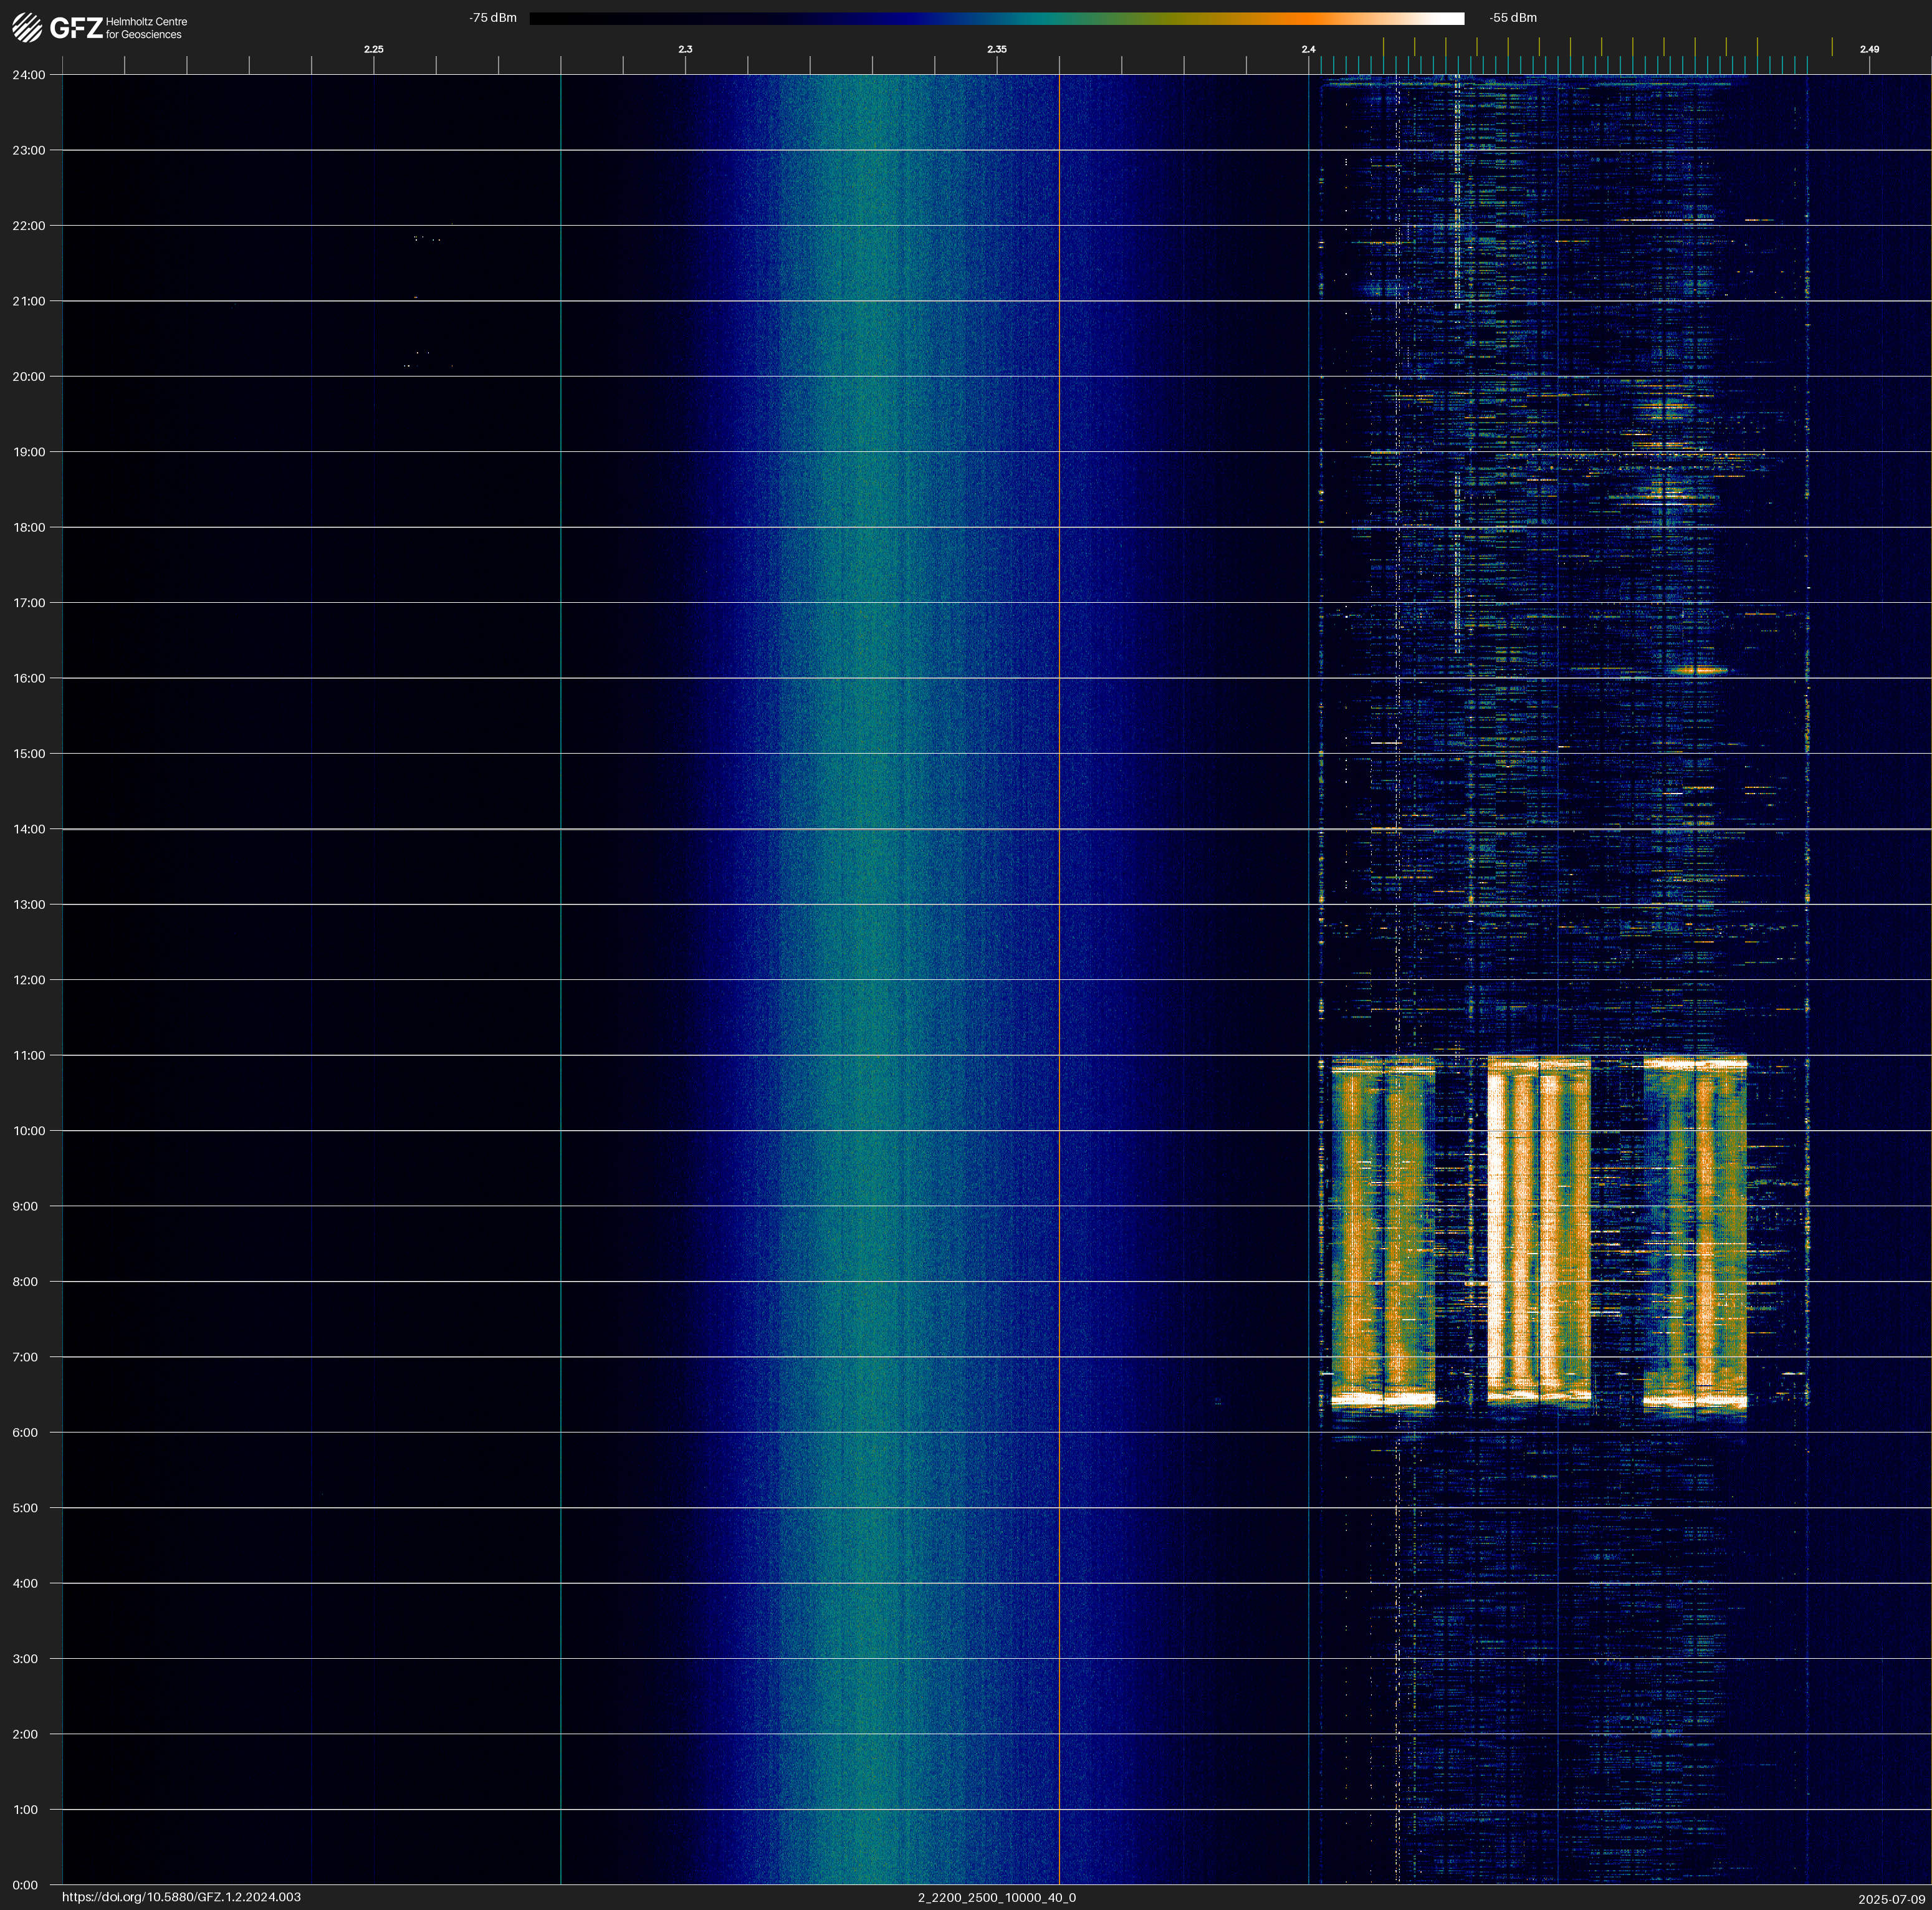Screen dimensions: 1932x1910
Task: Click the 24:00 time axis label
Action: (x=29, y=75)
